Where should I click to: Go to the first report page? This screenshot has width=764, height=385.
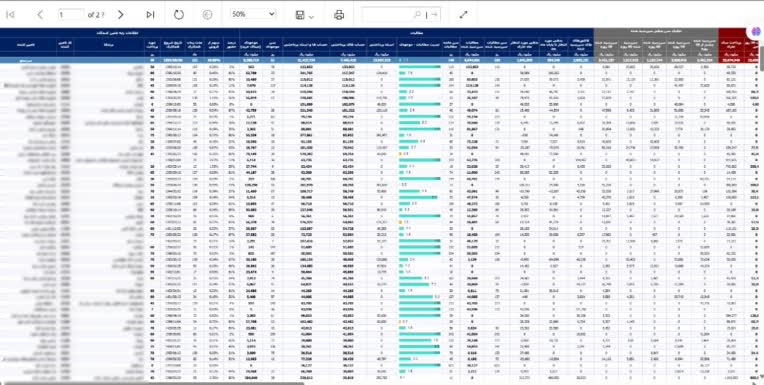pyautogui.click(x=10, y=15)
